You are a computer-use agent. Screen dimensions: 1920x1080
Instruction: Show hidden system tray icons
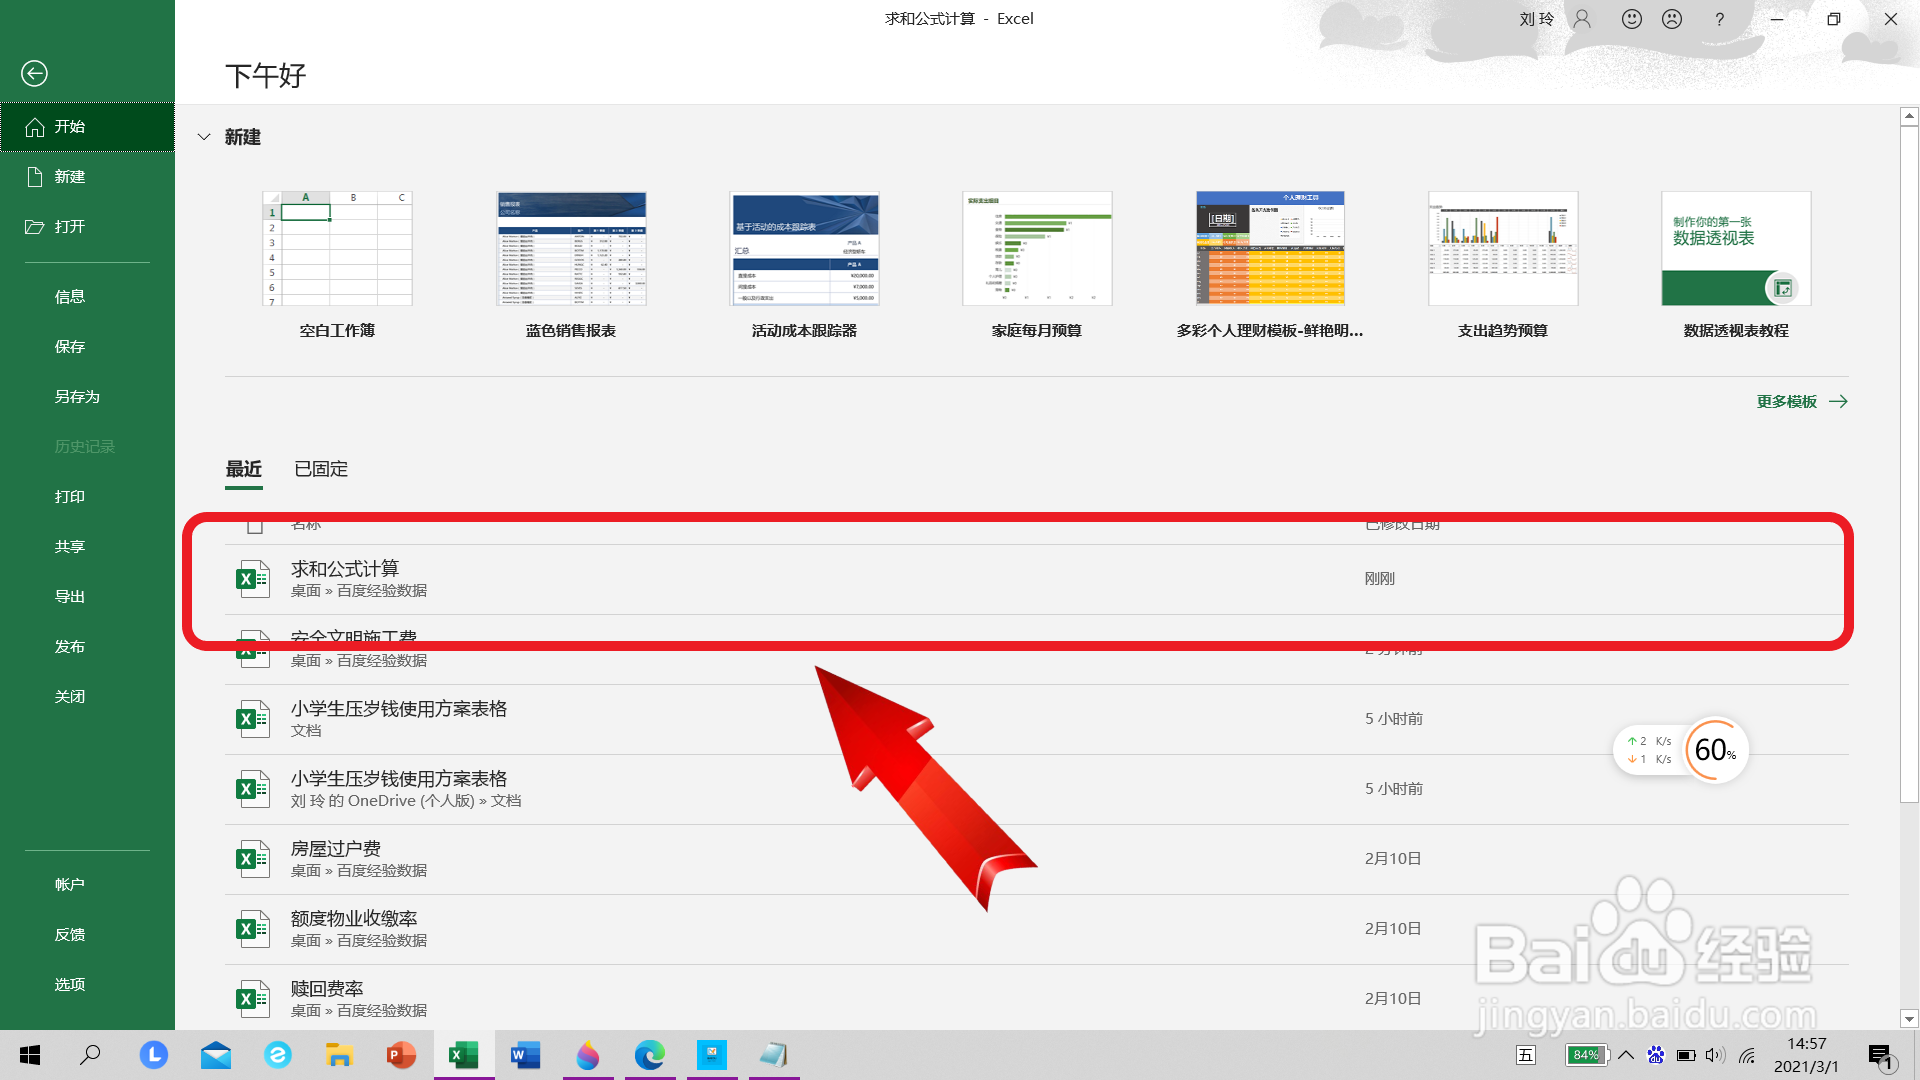coord(1626,1055)
